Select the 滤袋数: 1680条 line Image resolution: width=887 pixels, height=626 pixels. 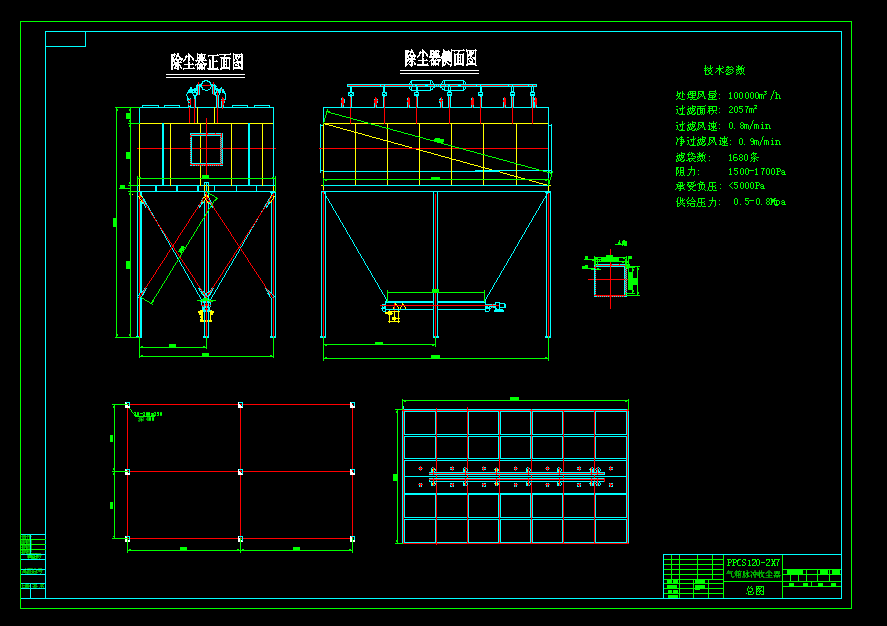click(717, 157)
